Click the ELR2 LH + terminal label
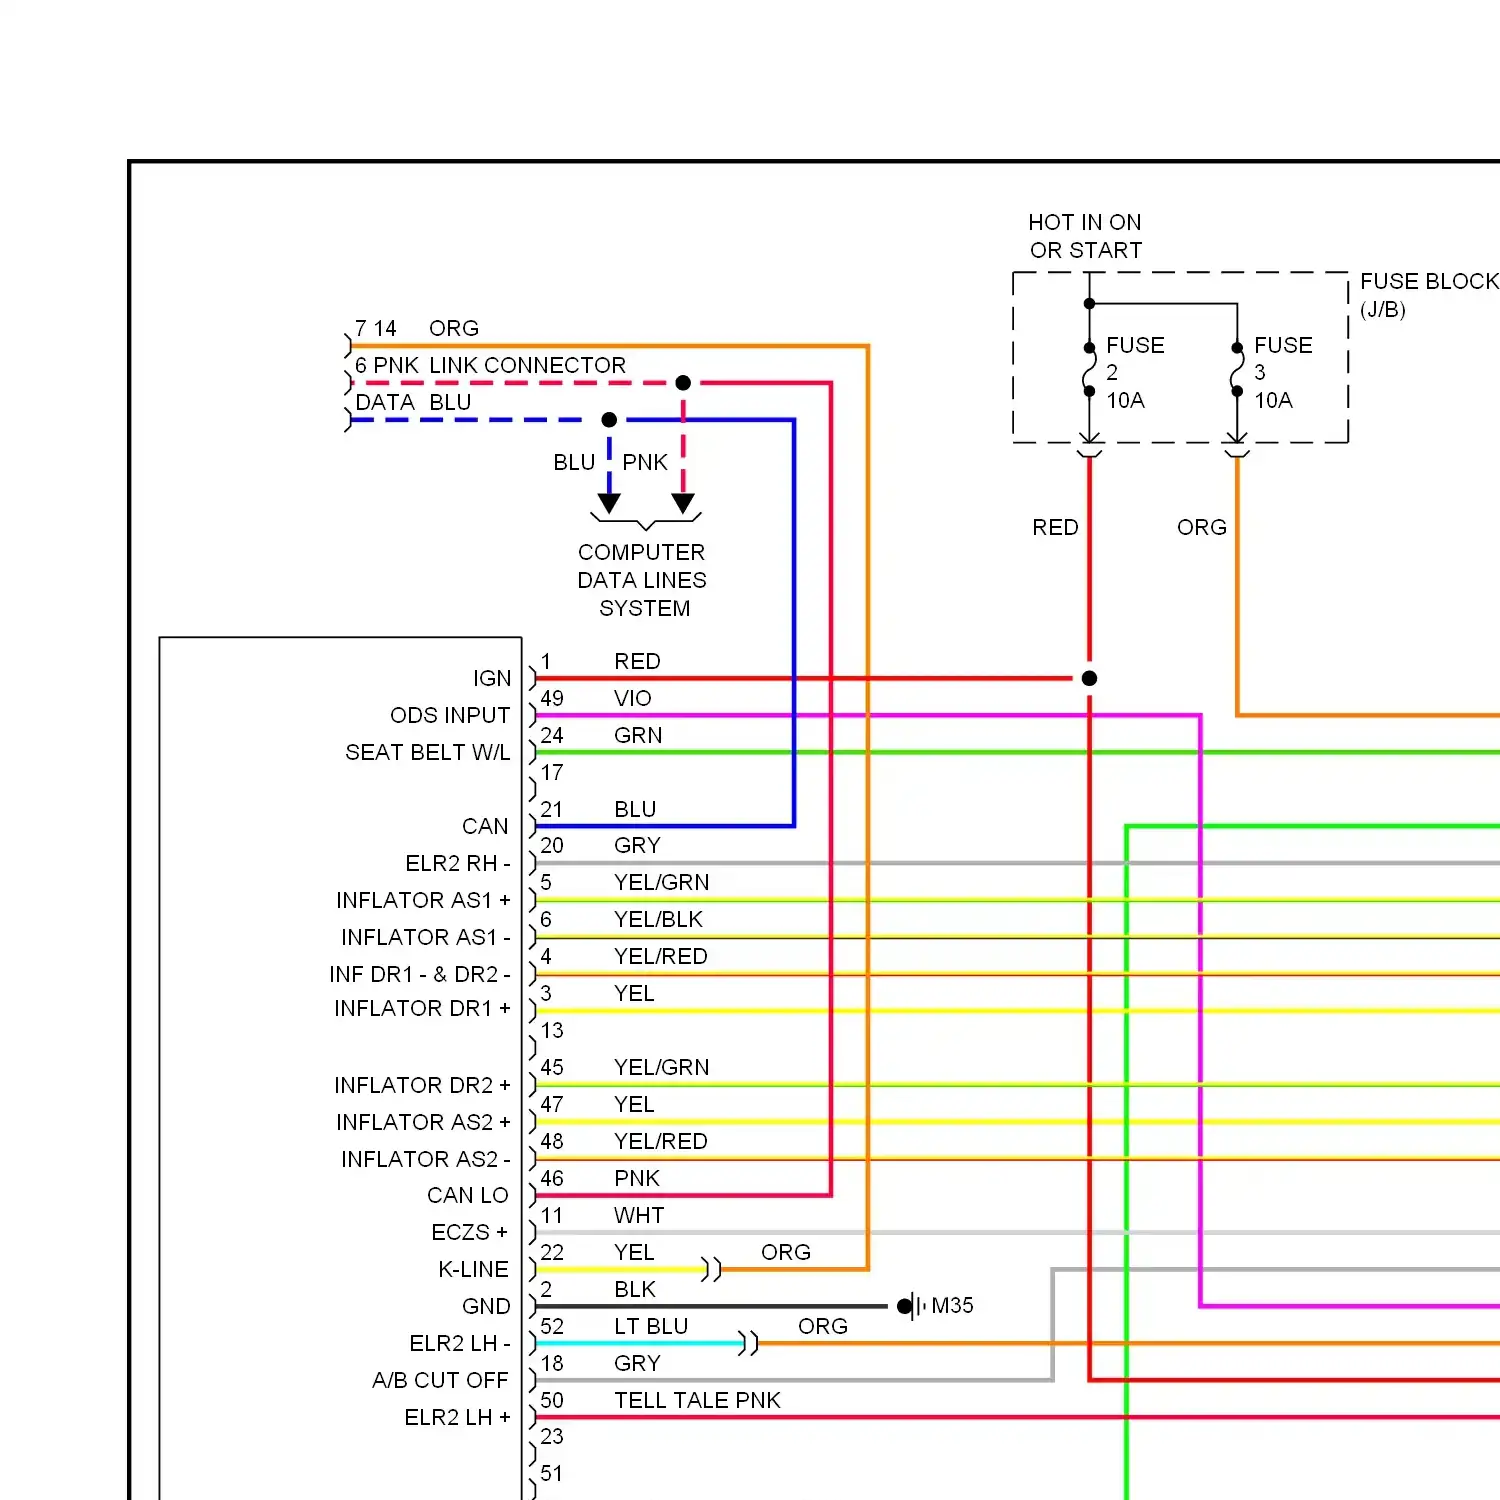The height and width of the screenshot is (1500, 1500). (457, 1417)
